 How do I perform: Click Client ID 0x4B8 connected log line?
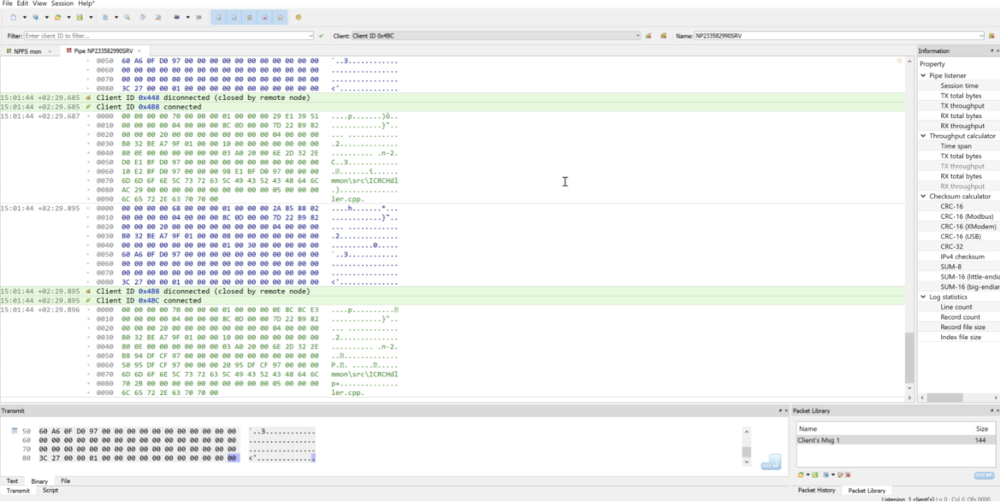(x=452, y=107)
